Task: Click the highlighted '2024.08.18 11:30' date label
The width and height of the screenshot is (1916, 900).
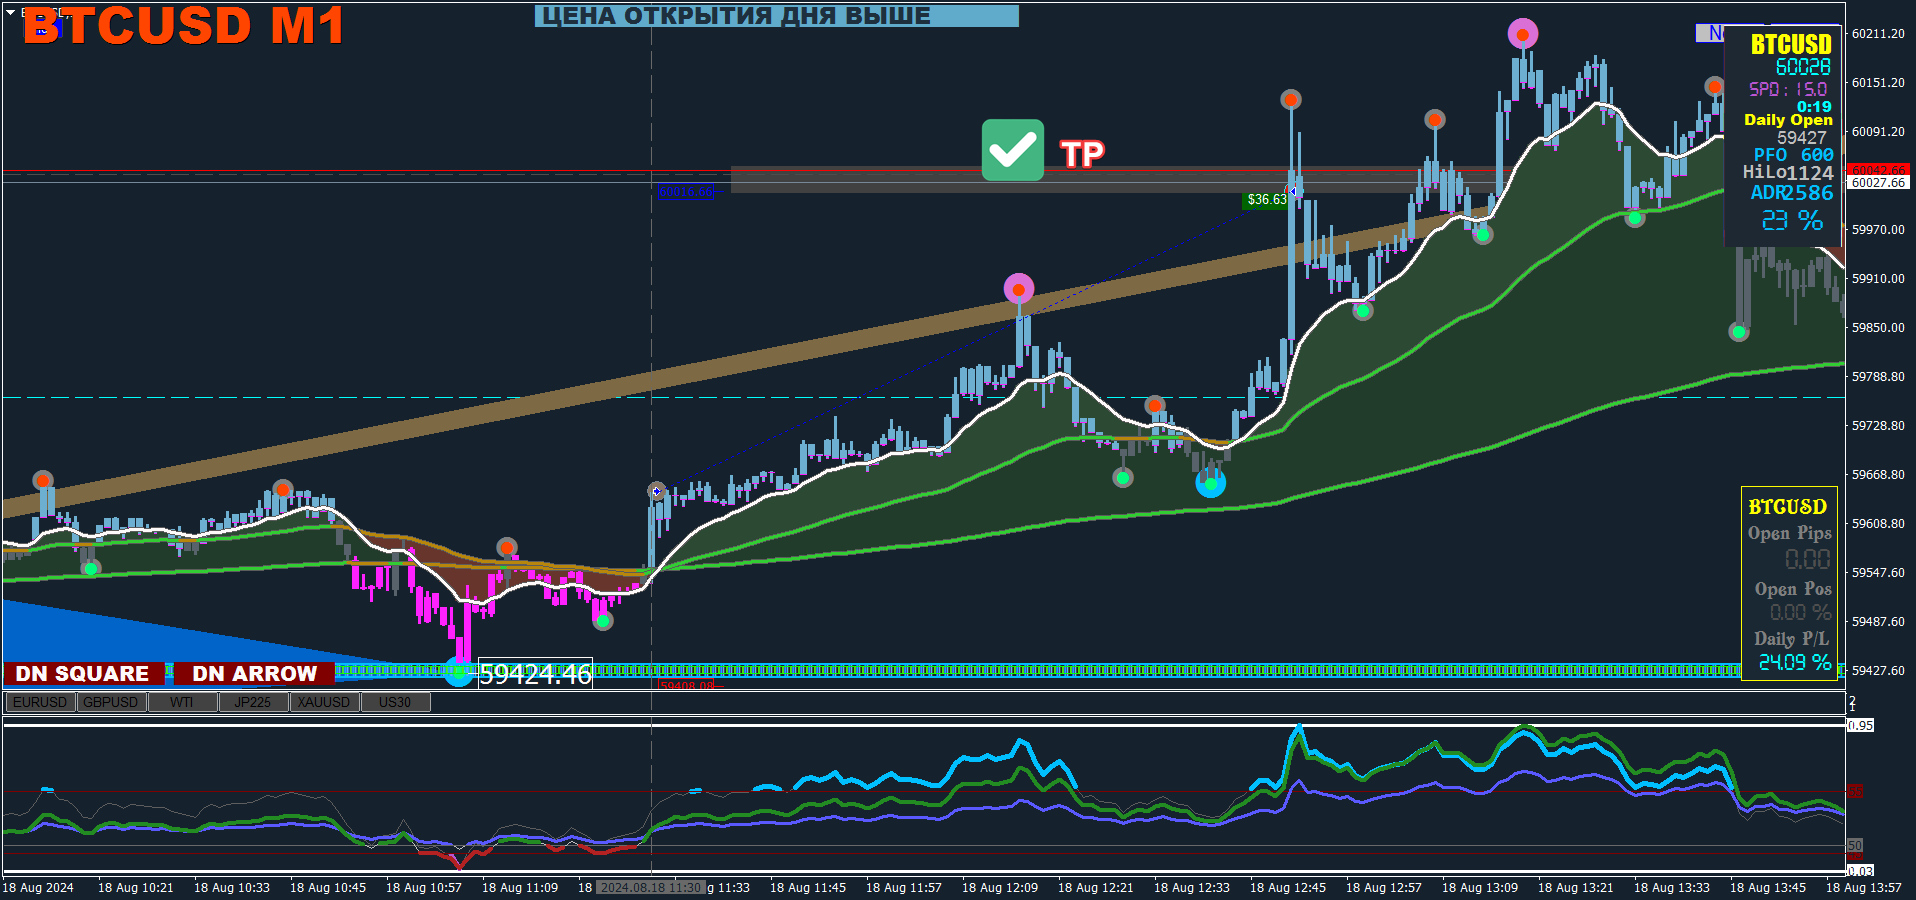Action: [x=652, y=888]
